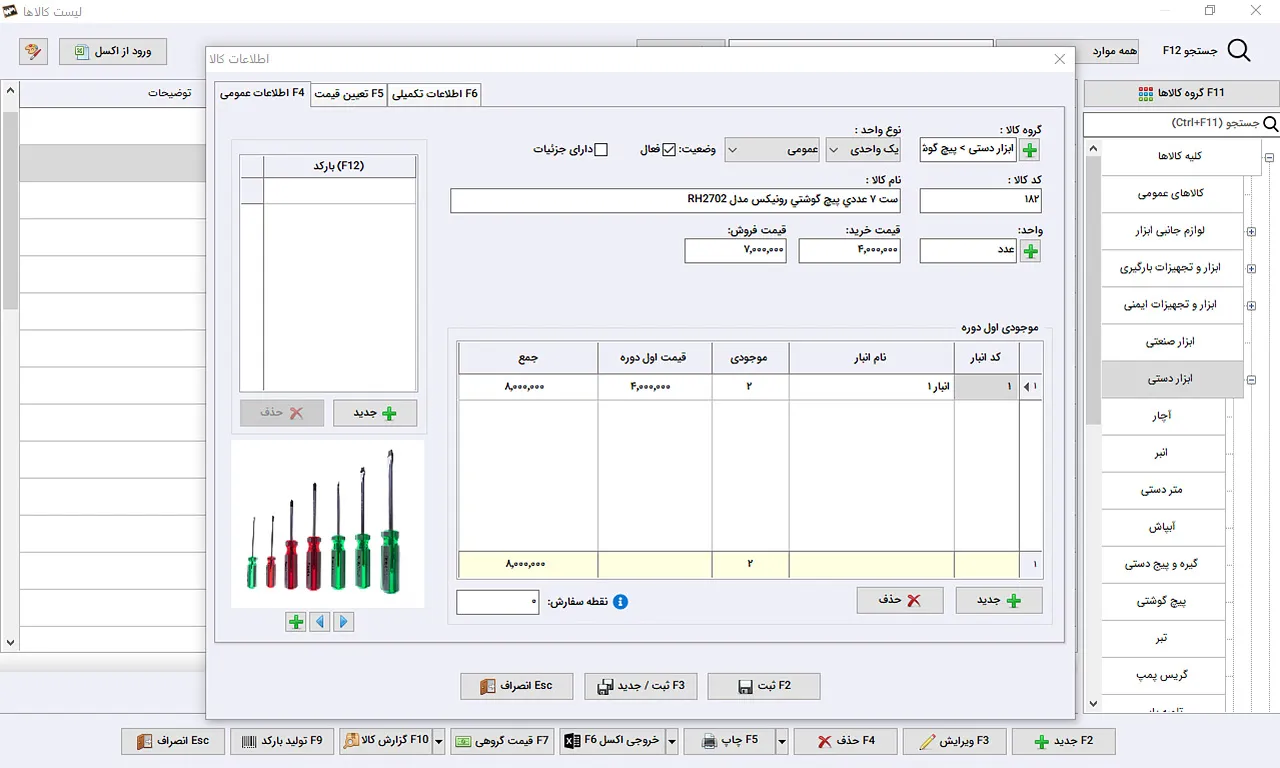This screenshot has width=1280, height=768.
Task: Uncheck the فعال status checkbox
Action: pos(669,150)
